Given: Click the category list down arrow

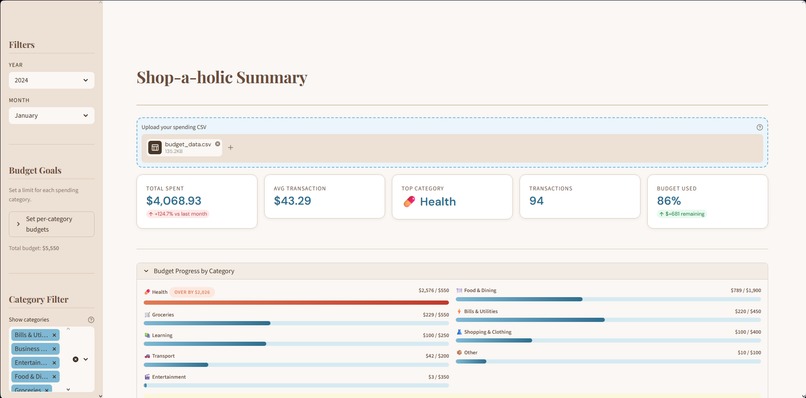Looking at the screenshot, I should click(x=68, y=389).
